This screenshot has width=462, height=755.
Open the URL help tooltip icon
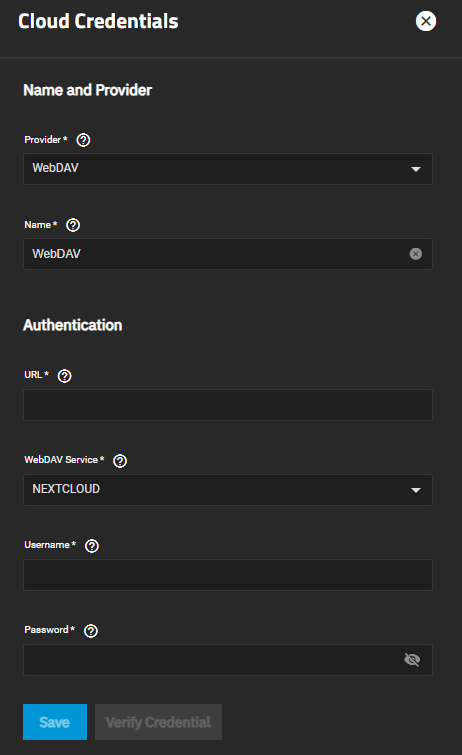point(65,376)
